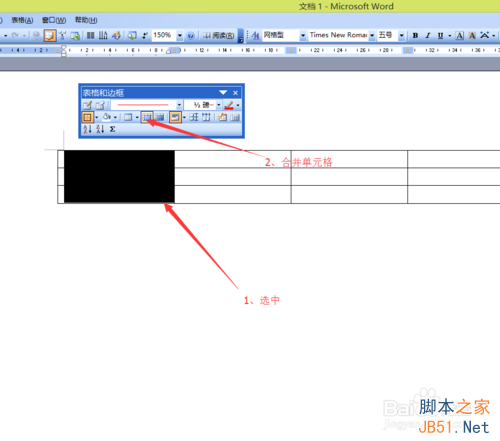The height and width of the screenshot is (441, 500).
Task: Toggle the Document Map icon
Action: pos(132,35)
